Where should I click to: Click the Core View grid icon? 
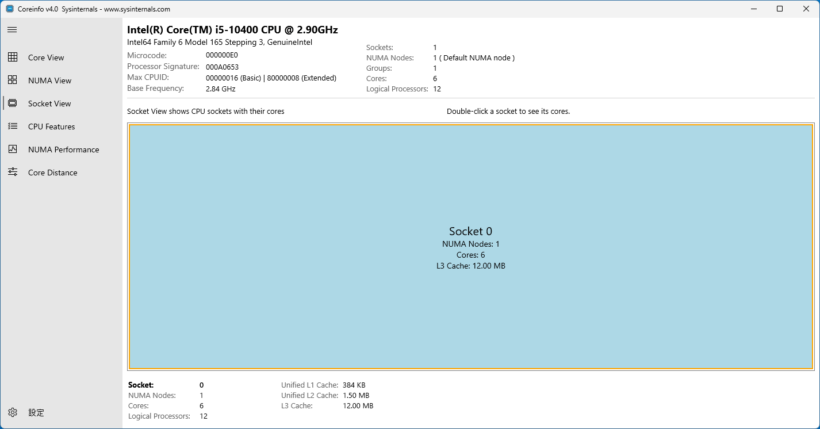tap(13, 57)
